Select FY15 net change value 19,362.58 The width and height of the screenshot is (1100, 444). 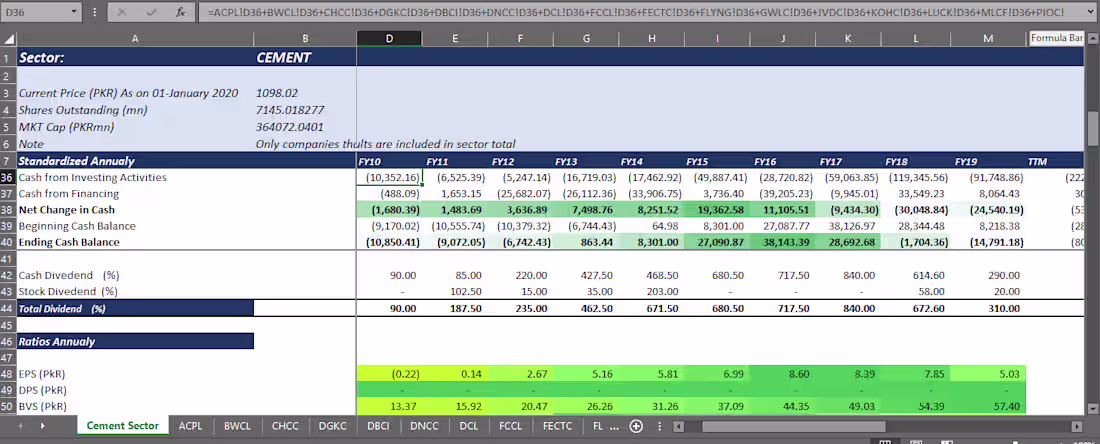pos(717,210)
